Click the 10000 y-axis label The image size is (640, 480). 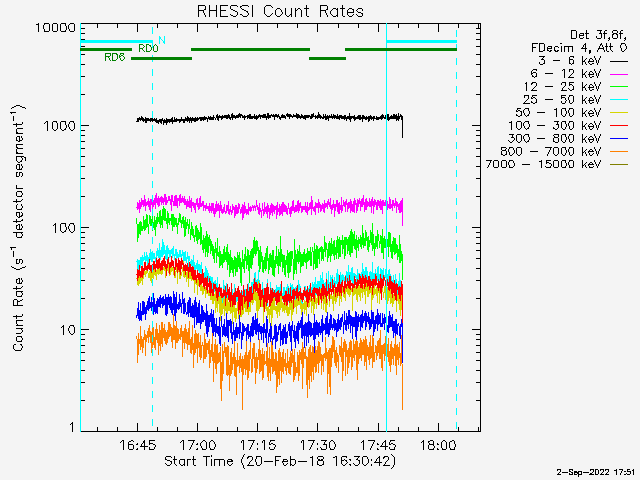pyautogui.click(x=56, y=28)
